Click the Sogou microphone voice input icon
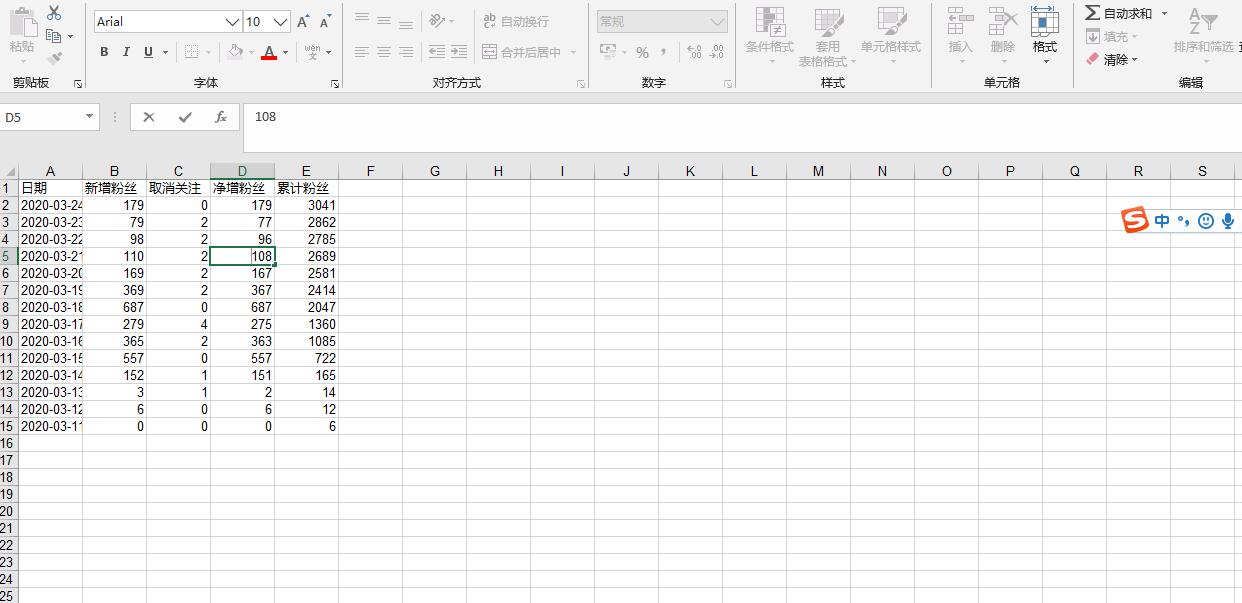Screen dimensions: 1242x603 (1227, 221)
